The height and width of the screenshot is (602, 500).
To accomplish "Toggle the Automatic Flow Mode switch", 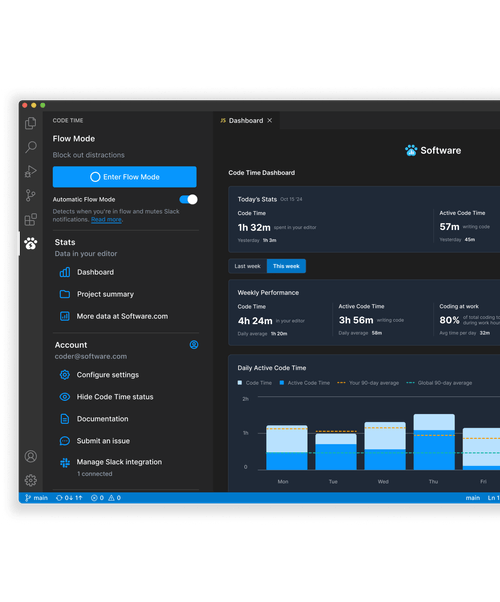I will click(x=188, y=200).
